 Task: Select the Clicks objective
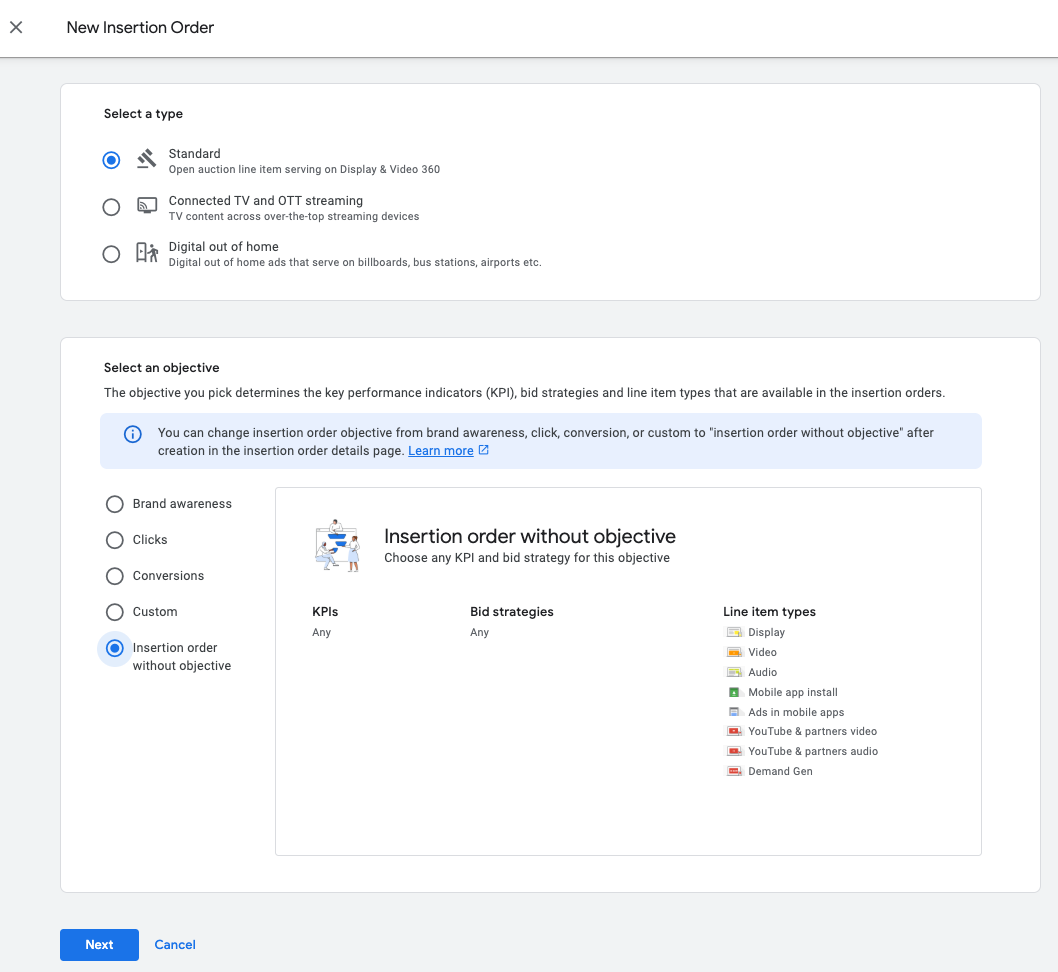pyautogui.click(x=115, y=540)
